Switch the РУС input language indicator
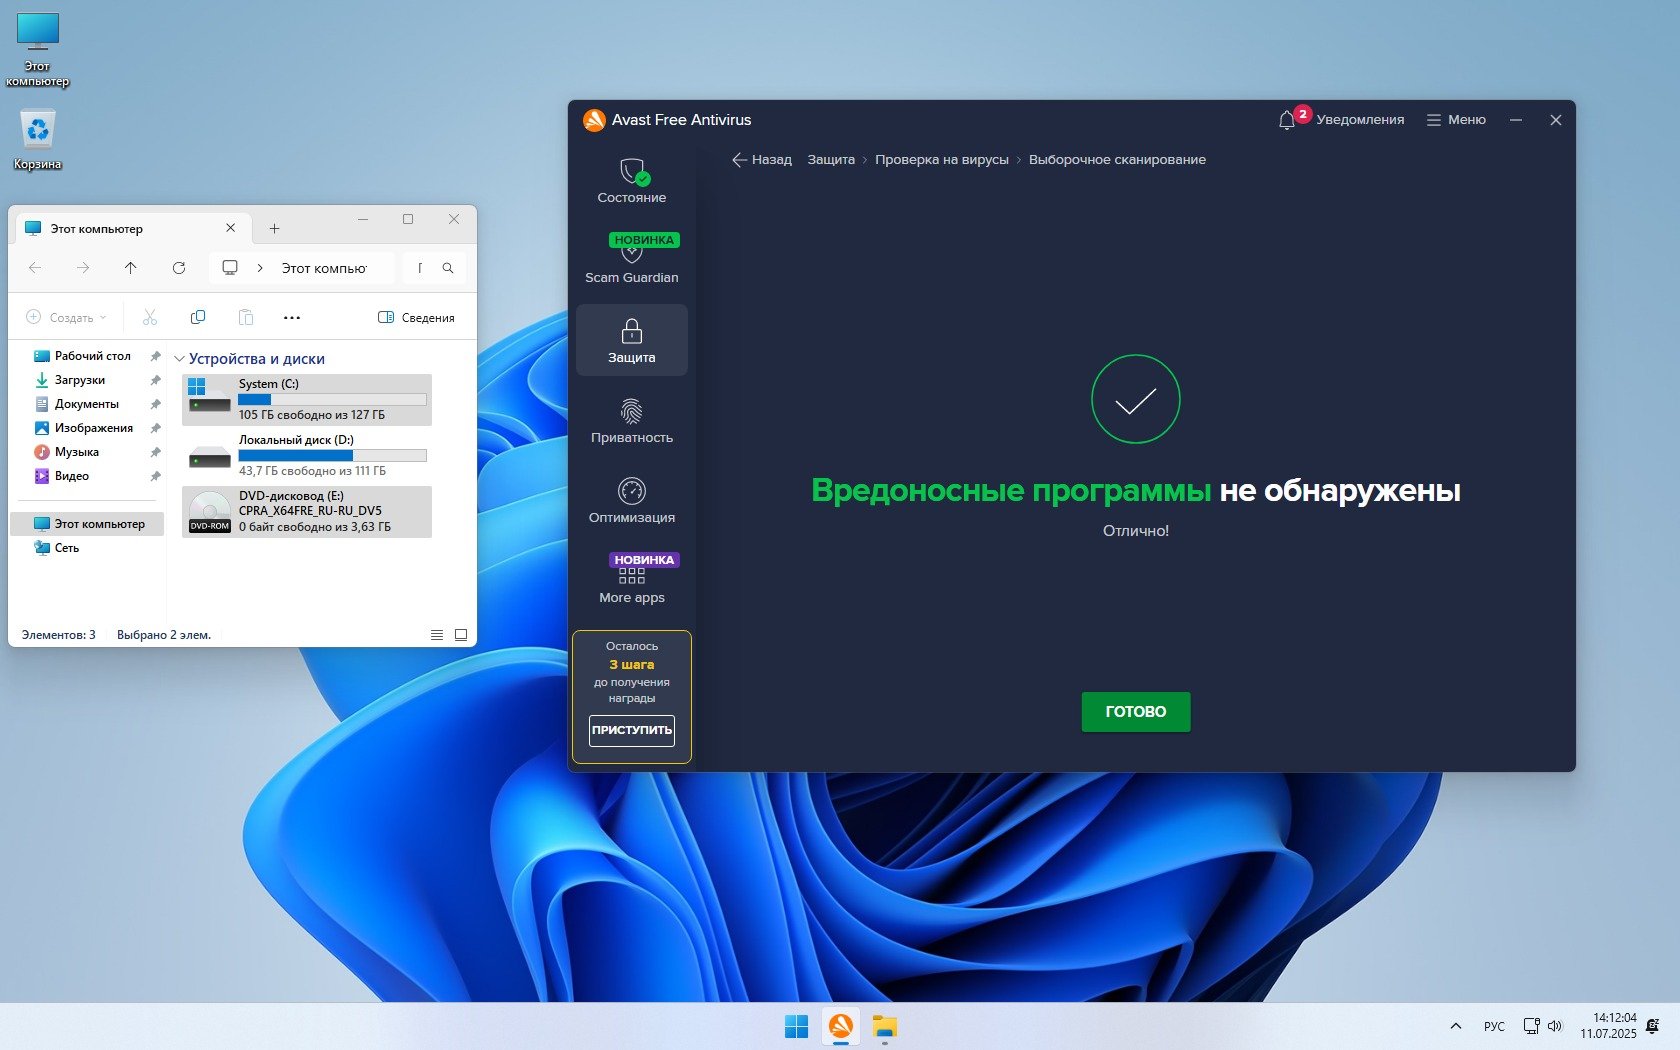The width and height of the screenshot is (1680, 1050). pyautogui.click(x=1494, y=1026)
